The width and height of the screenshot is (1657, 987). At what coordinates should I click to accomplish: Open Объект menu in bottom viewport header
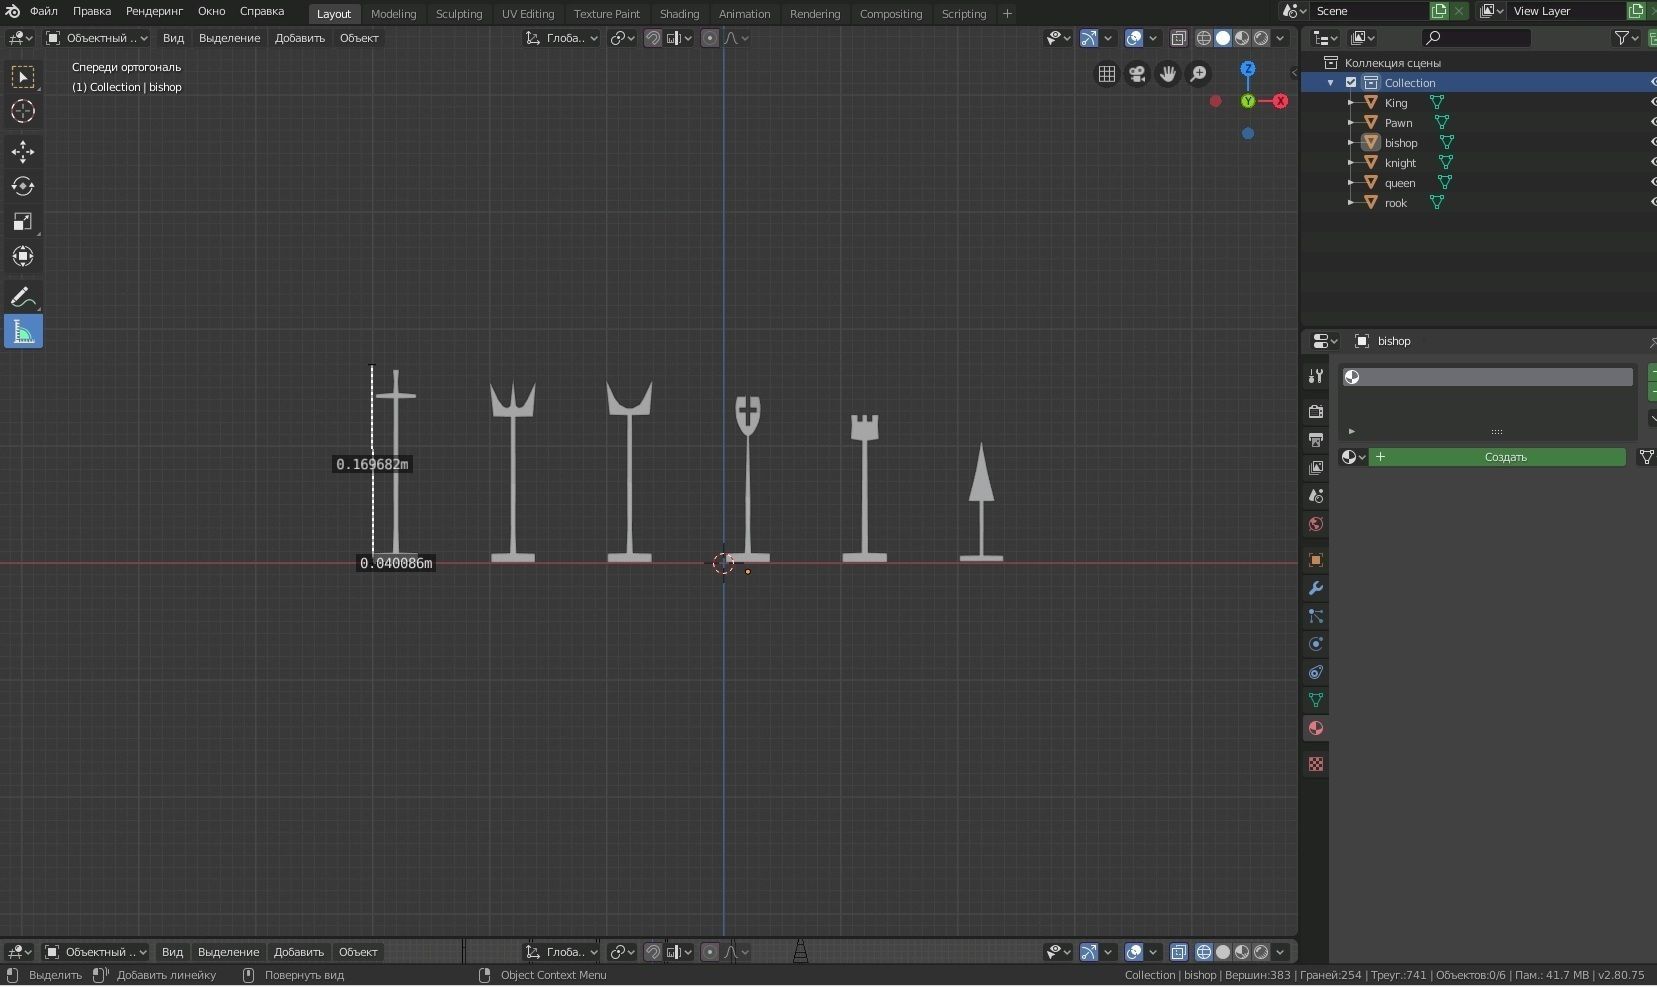(x=358, y=952)
